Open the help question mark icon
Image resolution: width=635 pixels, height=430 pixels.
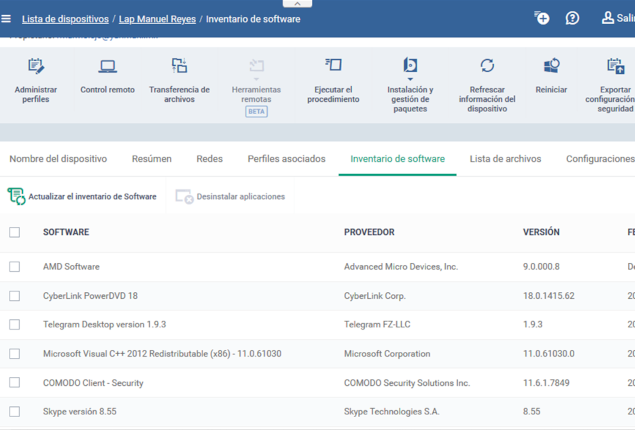click(572, 18)
